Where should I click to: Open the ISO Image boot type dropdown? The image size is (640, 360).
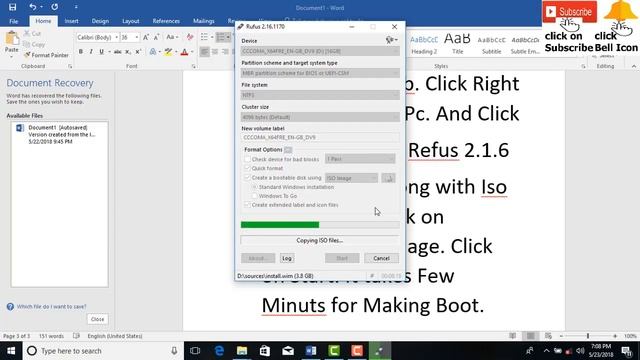point(351,178)
